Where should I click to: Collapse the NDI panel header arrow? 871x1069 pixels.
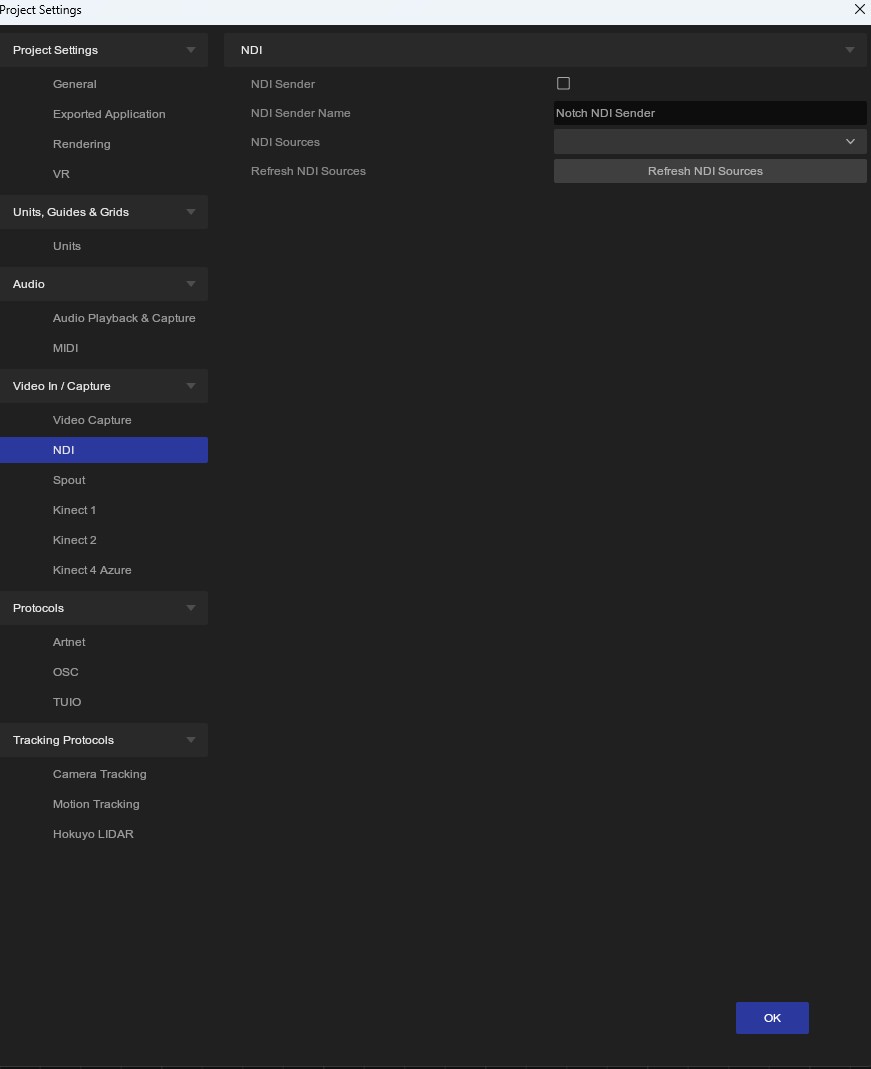849,50
